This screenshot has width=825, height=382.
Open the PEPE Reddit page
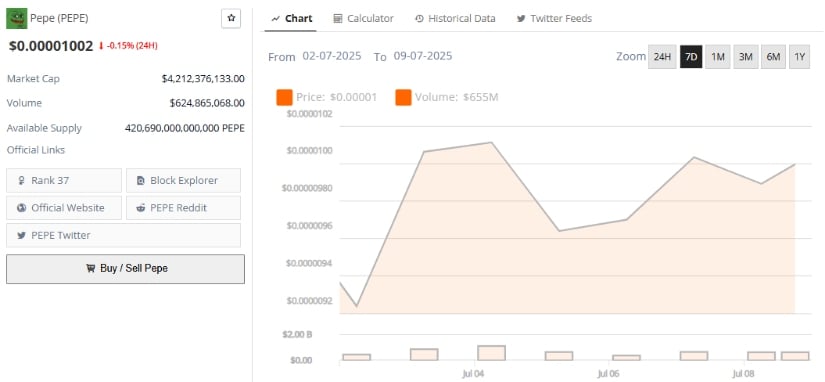pyautogui.click(x=183, y=208)
